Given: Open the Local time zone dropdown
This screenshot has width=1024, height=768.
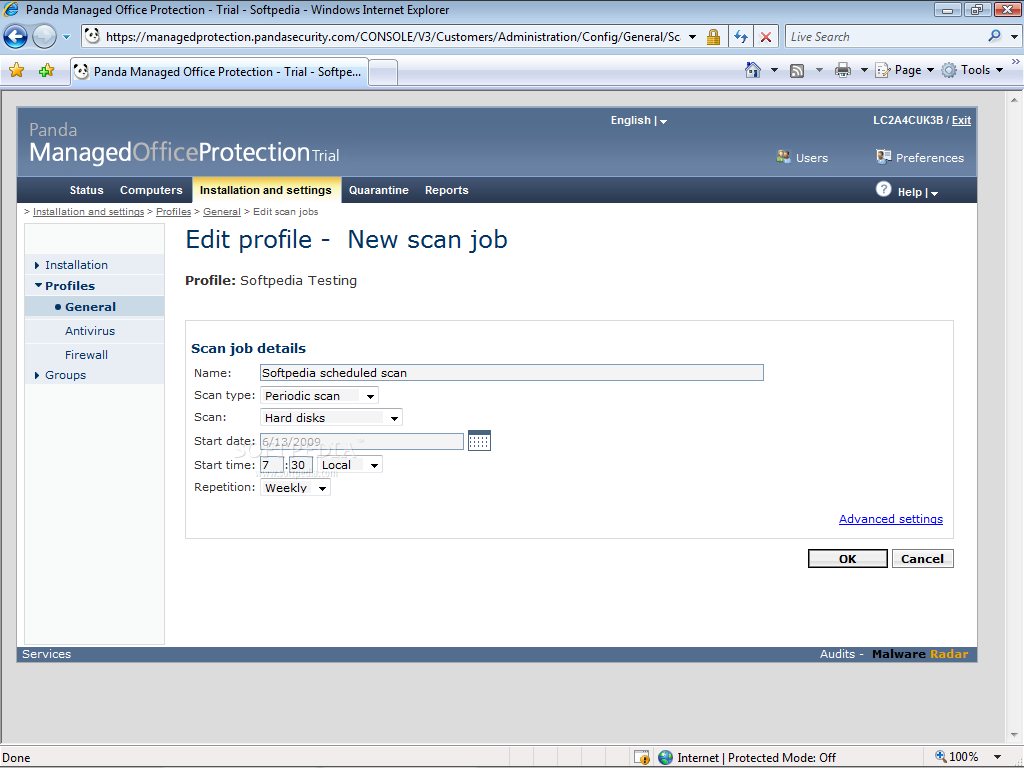Looking at the screenshot, I should (349, 465).
